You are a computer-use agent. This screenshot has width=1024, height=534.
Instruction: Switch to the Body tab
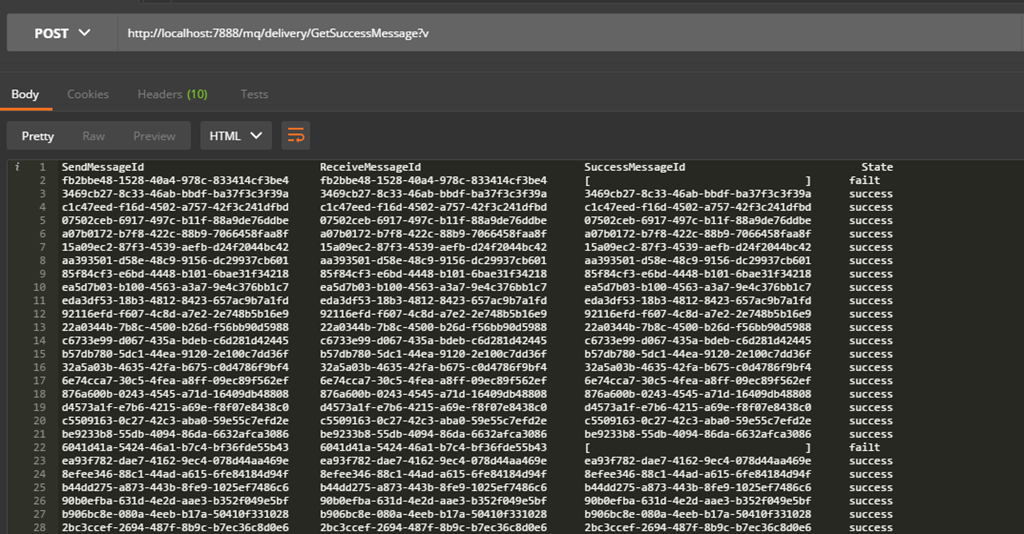point(25,95)
